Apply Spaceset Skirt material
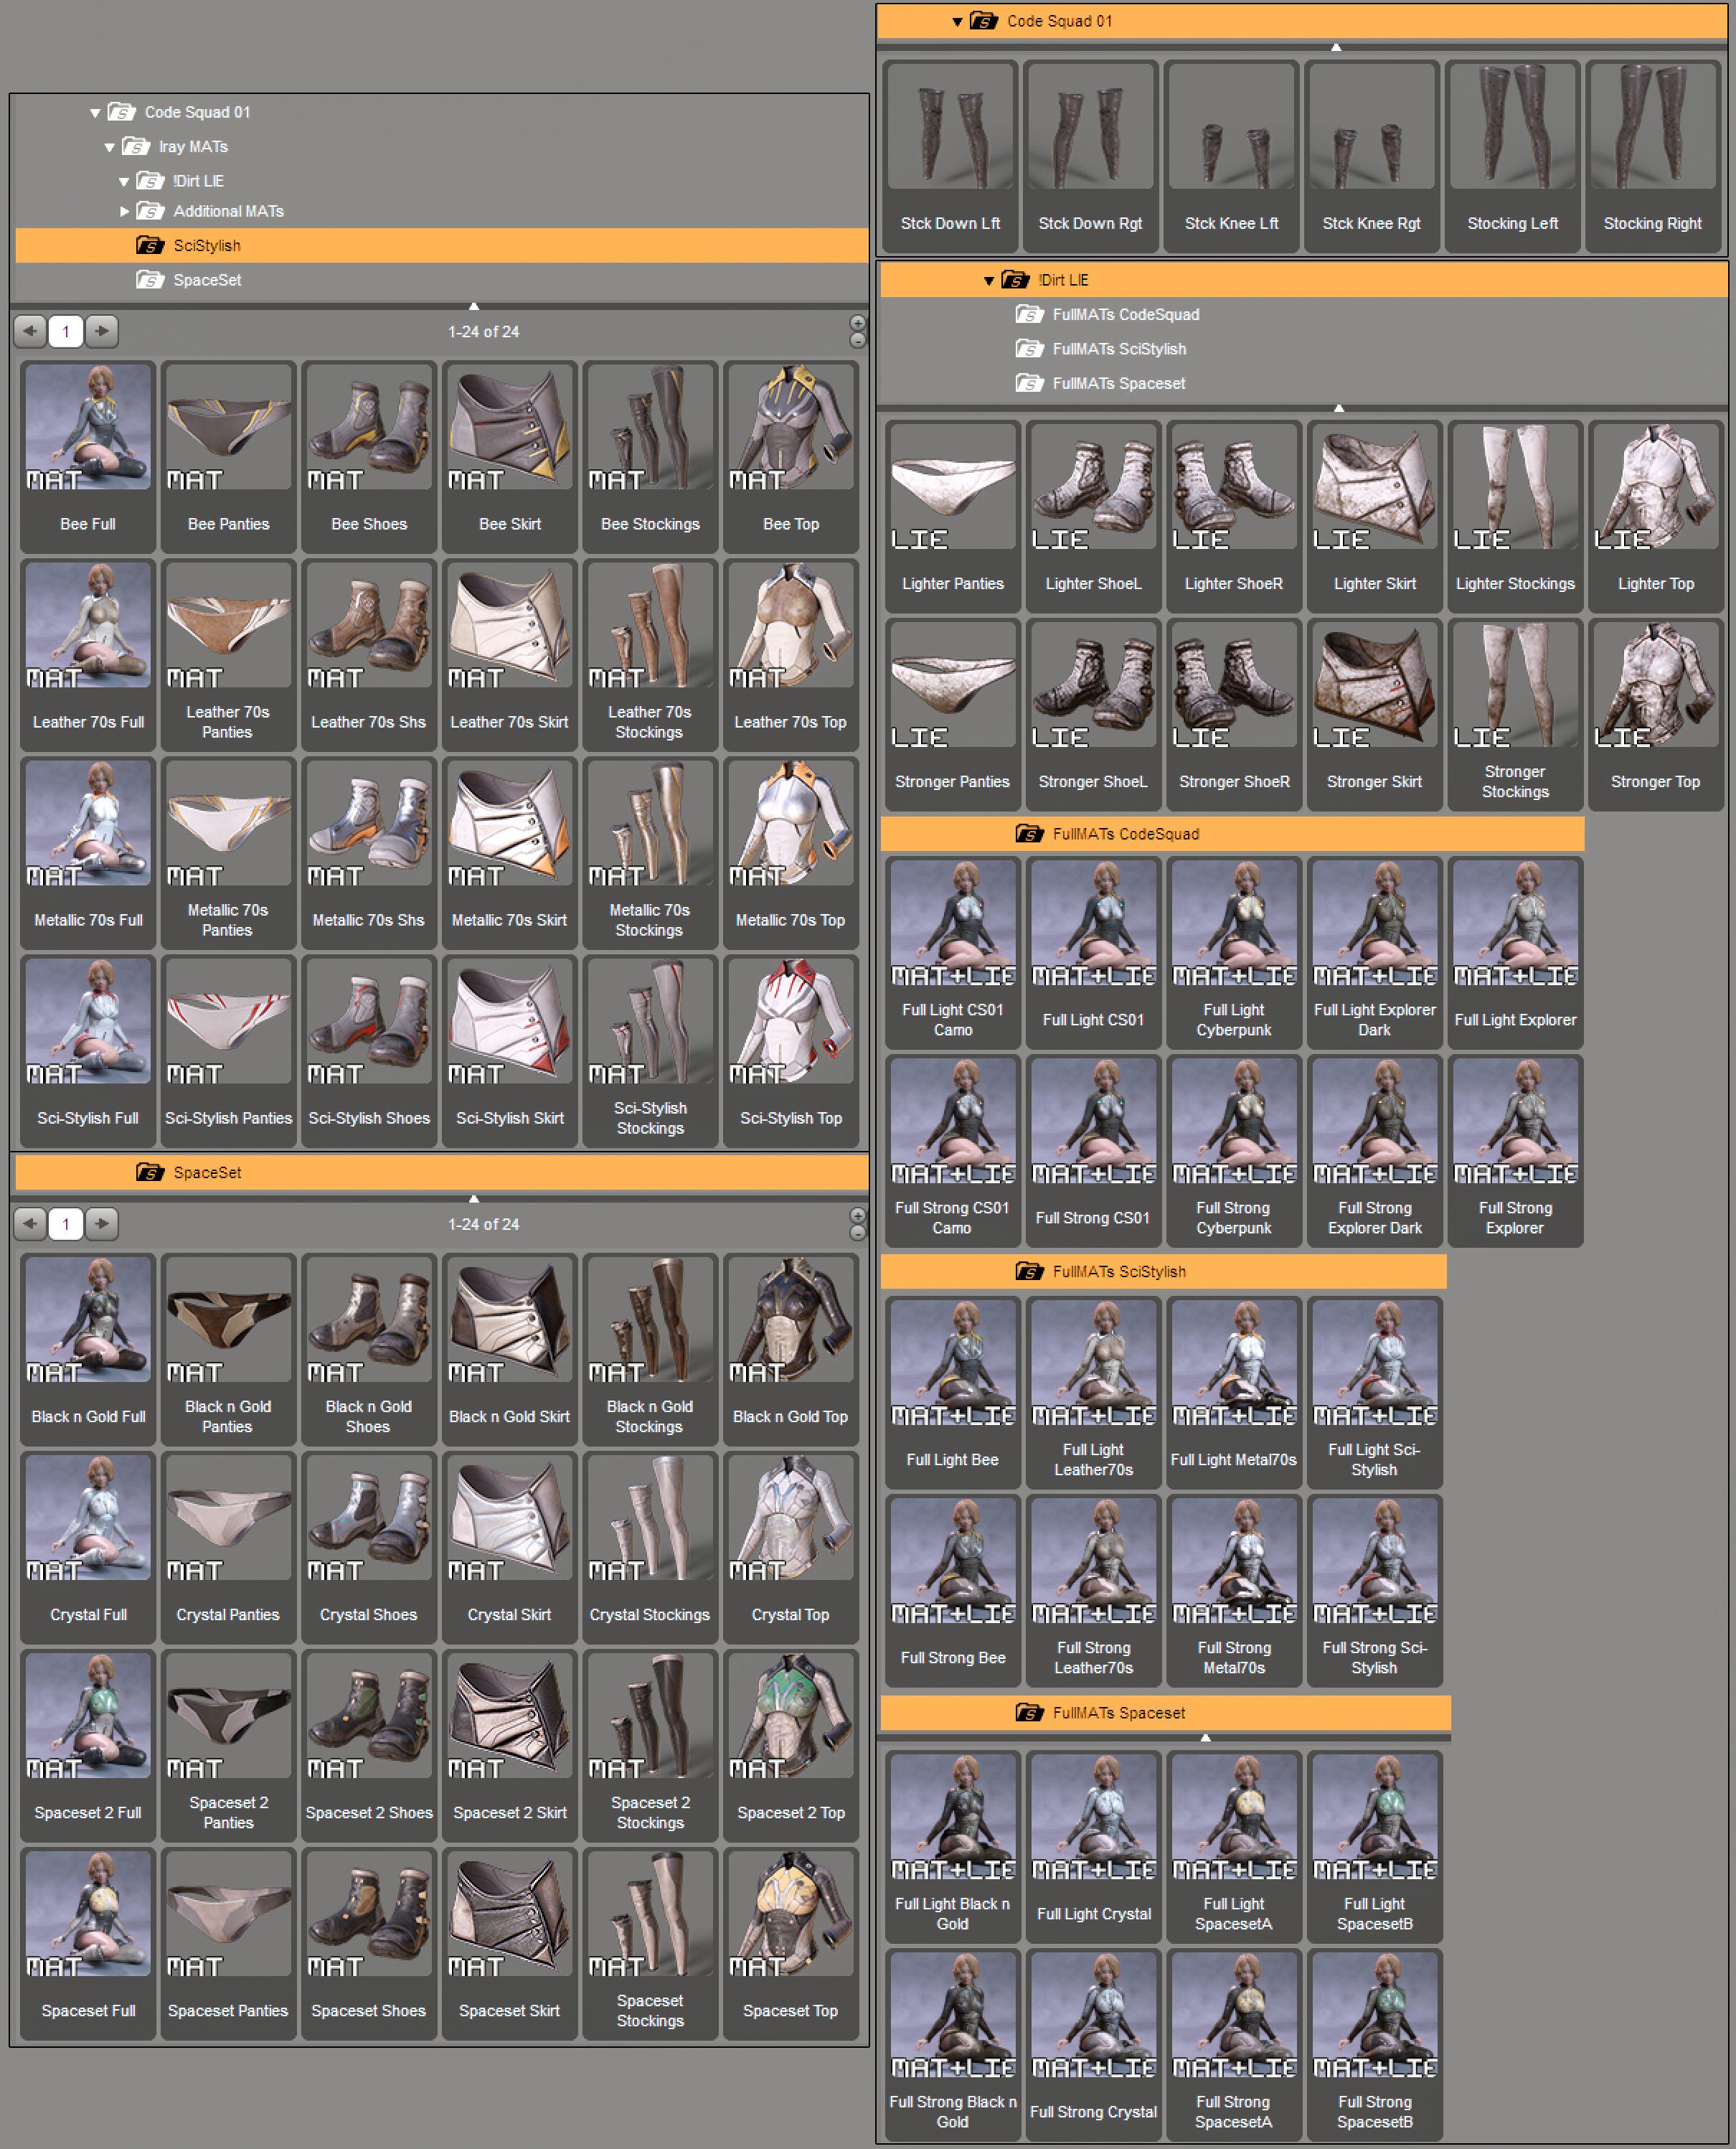This screenshot has height=2149, width=1736. [510, 1942]
